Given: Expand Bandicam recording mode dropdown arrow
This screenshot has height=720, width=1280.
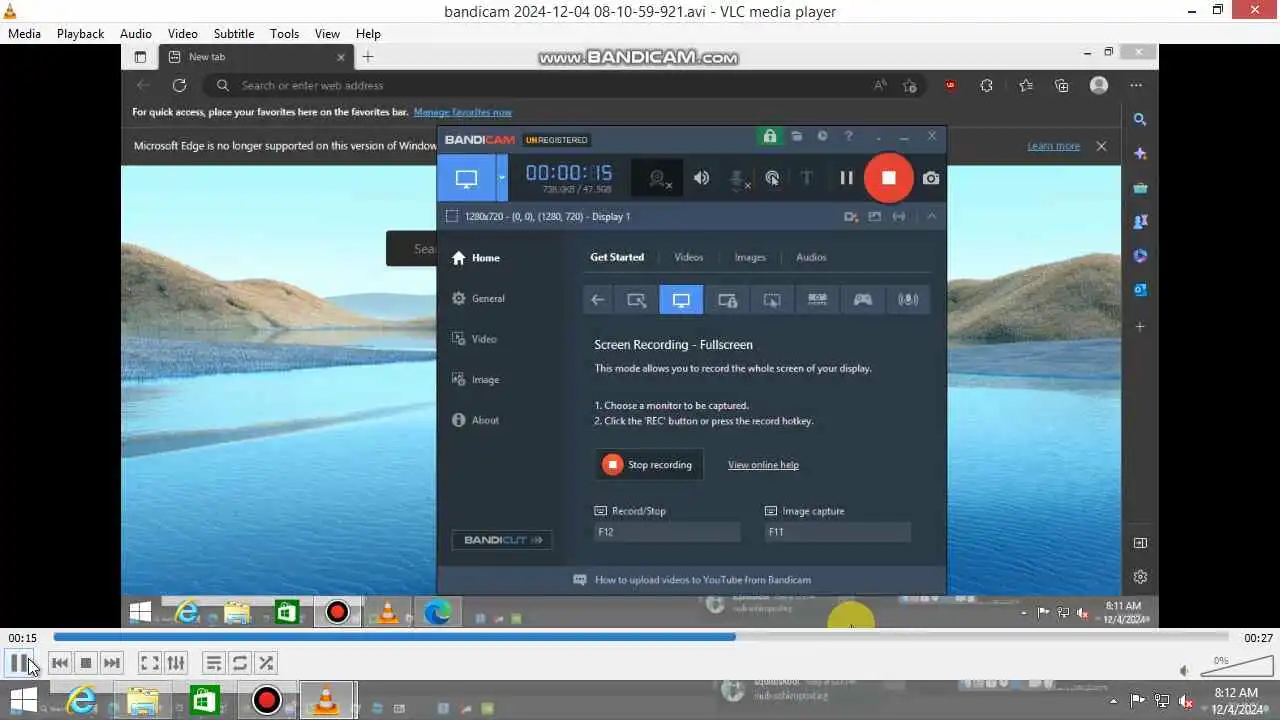Looking at the screenshot, I should click(x=502, y=178).
